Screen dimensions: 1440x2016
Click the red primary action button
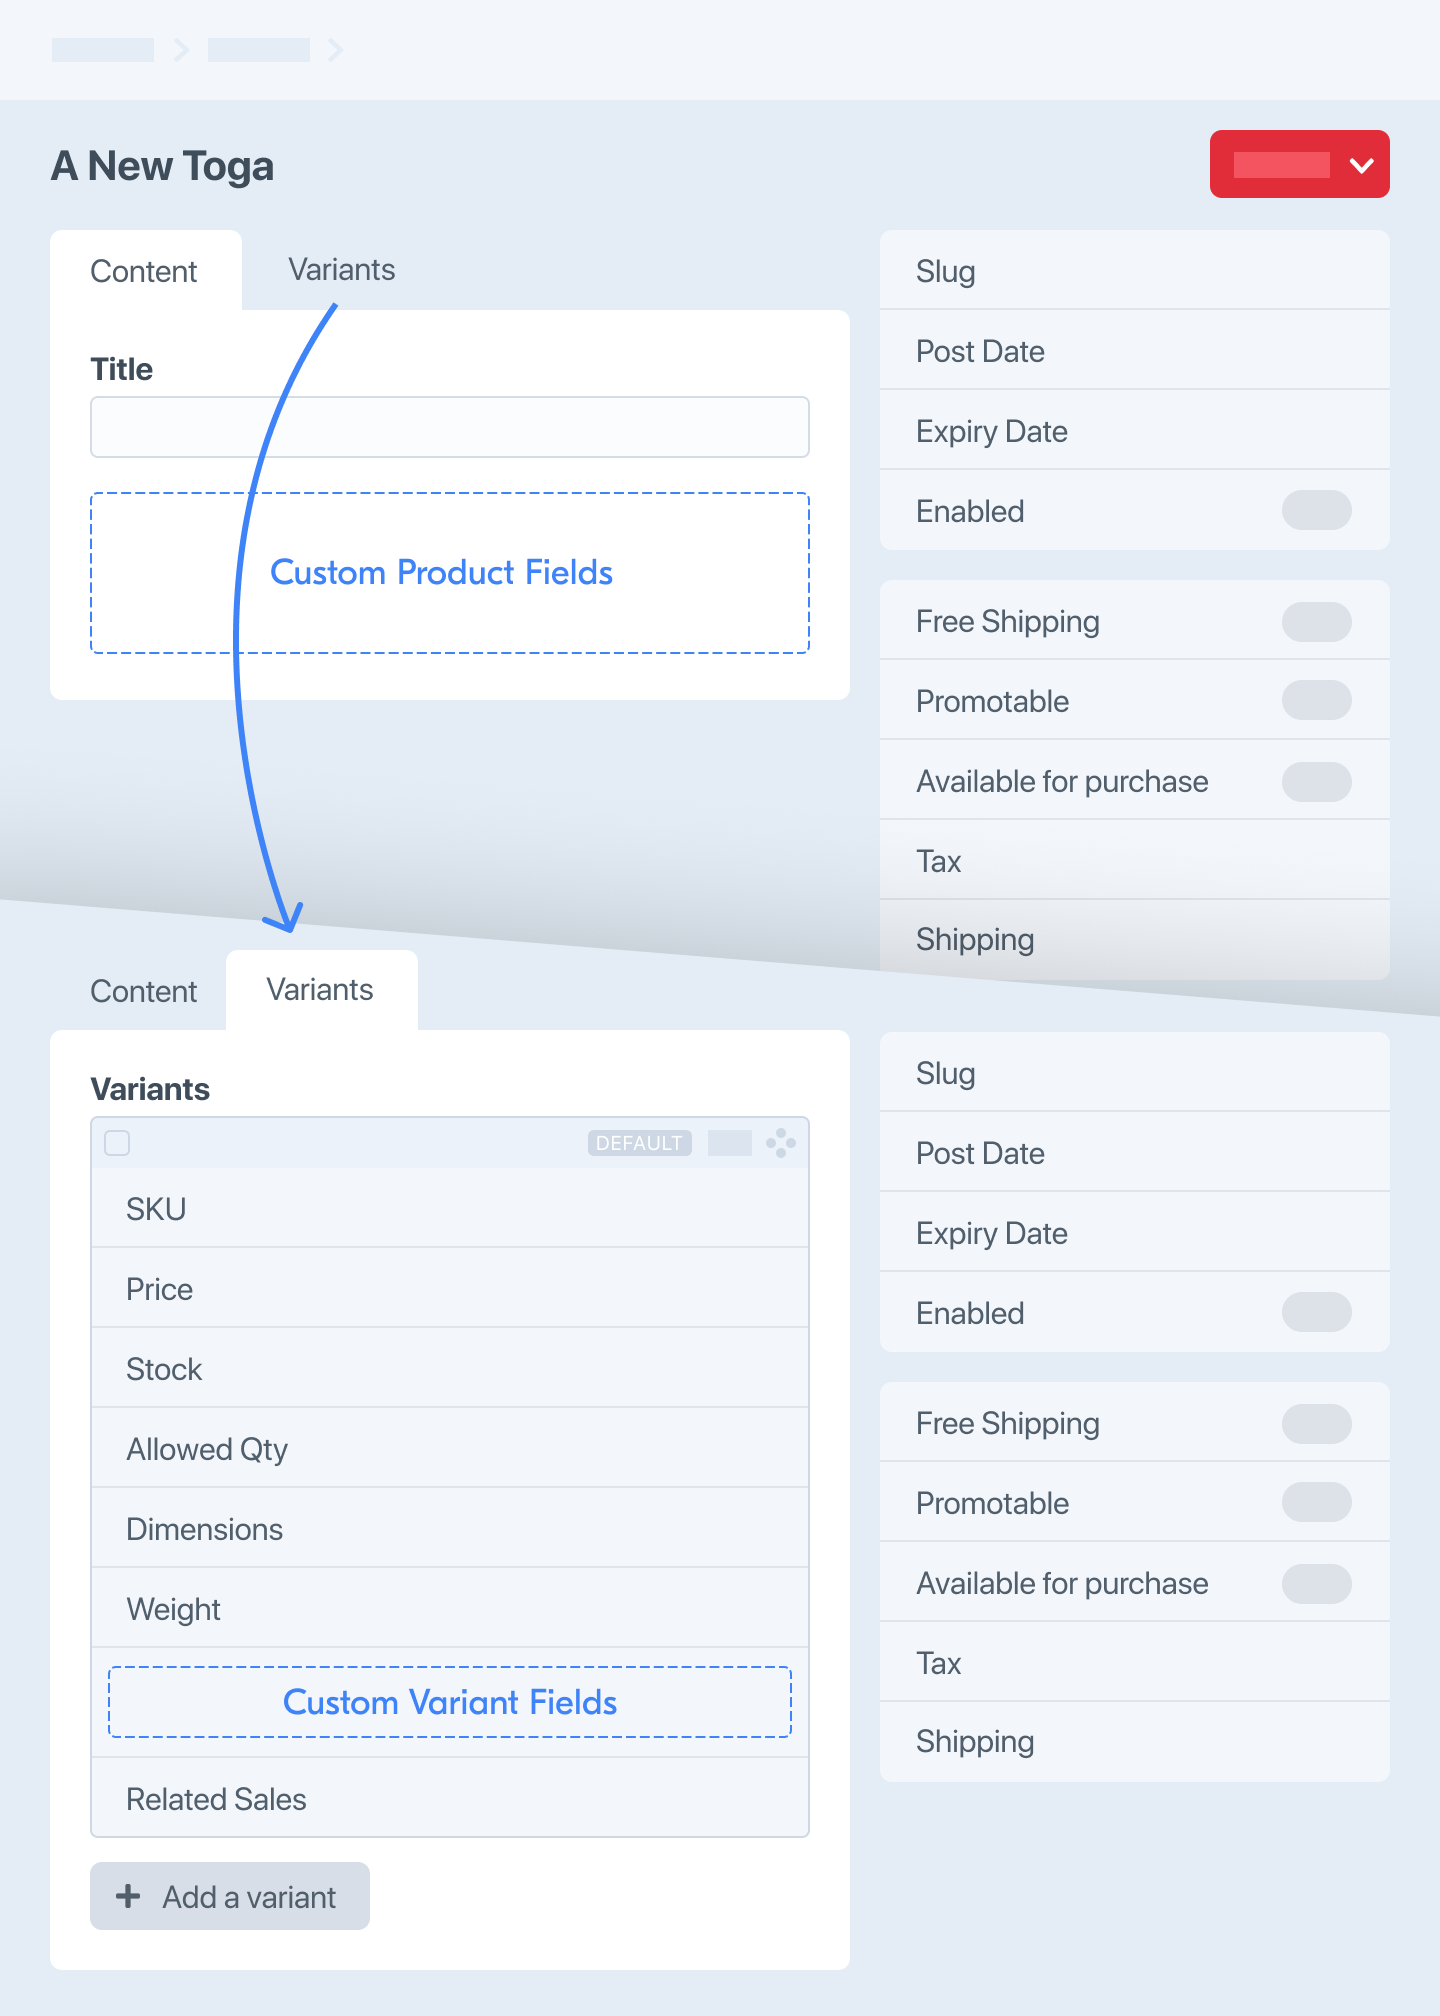tap(1281, 165)
